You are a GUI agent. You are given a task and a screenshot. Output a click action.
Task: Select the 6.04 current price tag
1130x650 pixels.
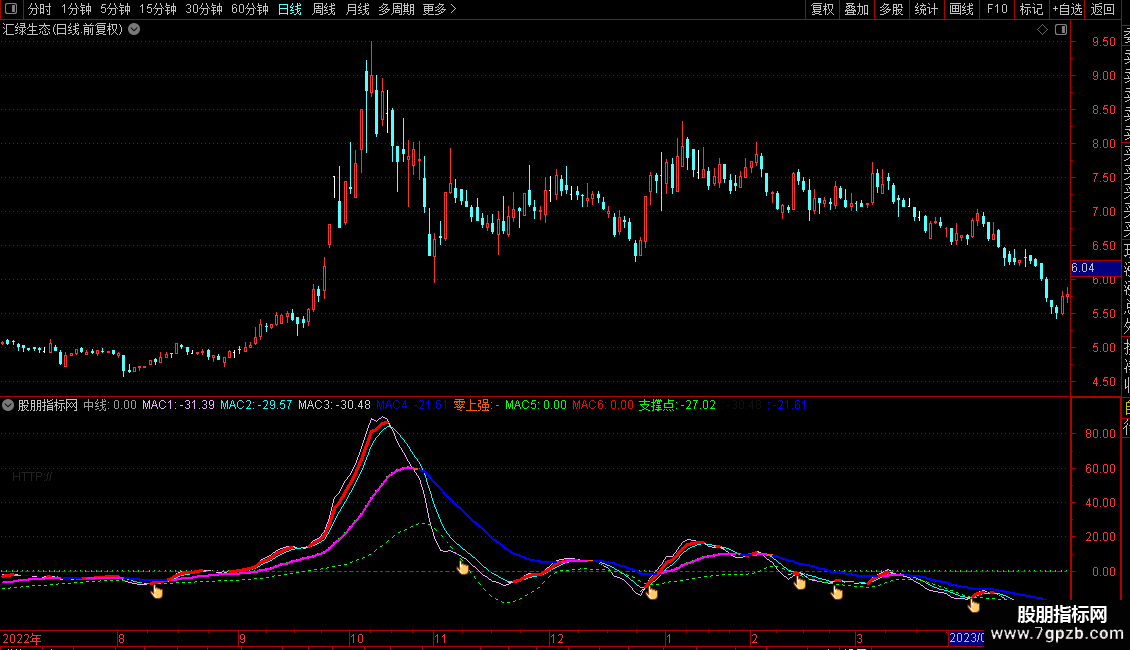coord(1095,268)
